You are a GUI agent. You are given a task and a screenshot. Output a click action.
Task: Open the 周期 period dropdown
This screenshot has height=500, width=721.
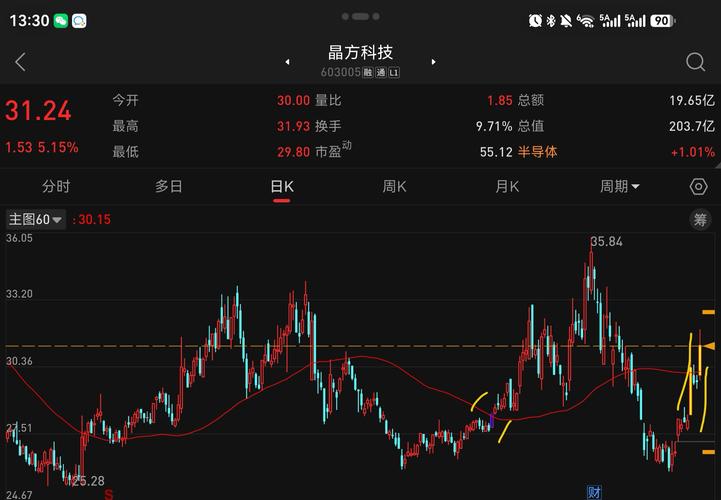(x=619, y=186)
